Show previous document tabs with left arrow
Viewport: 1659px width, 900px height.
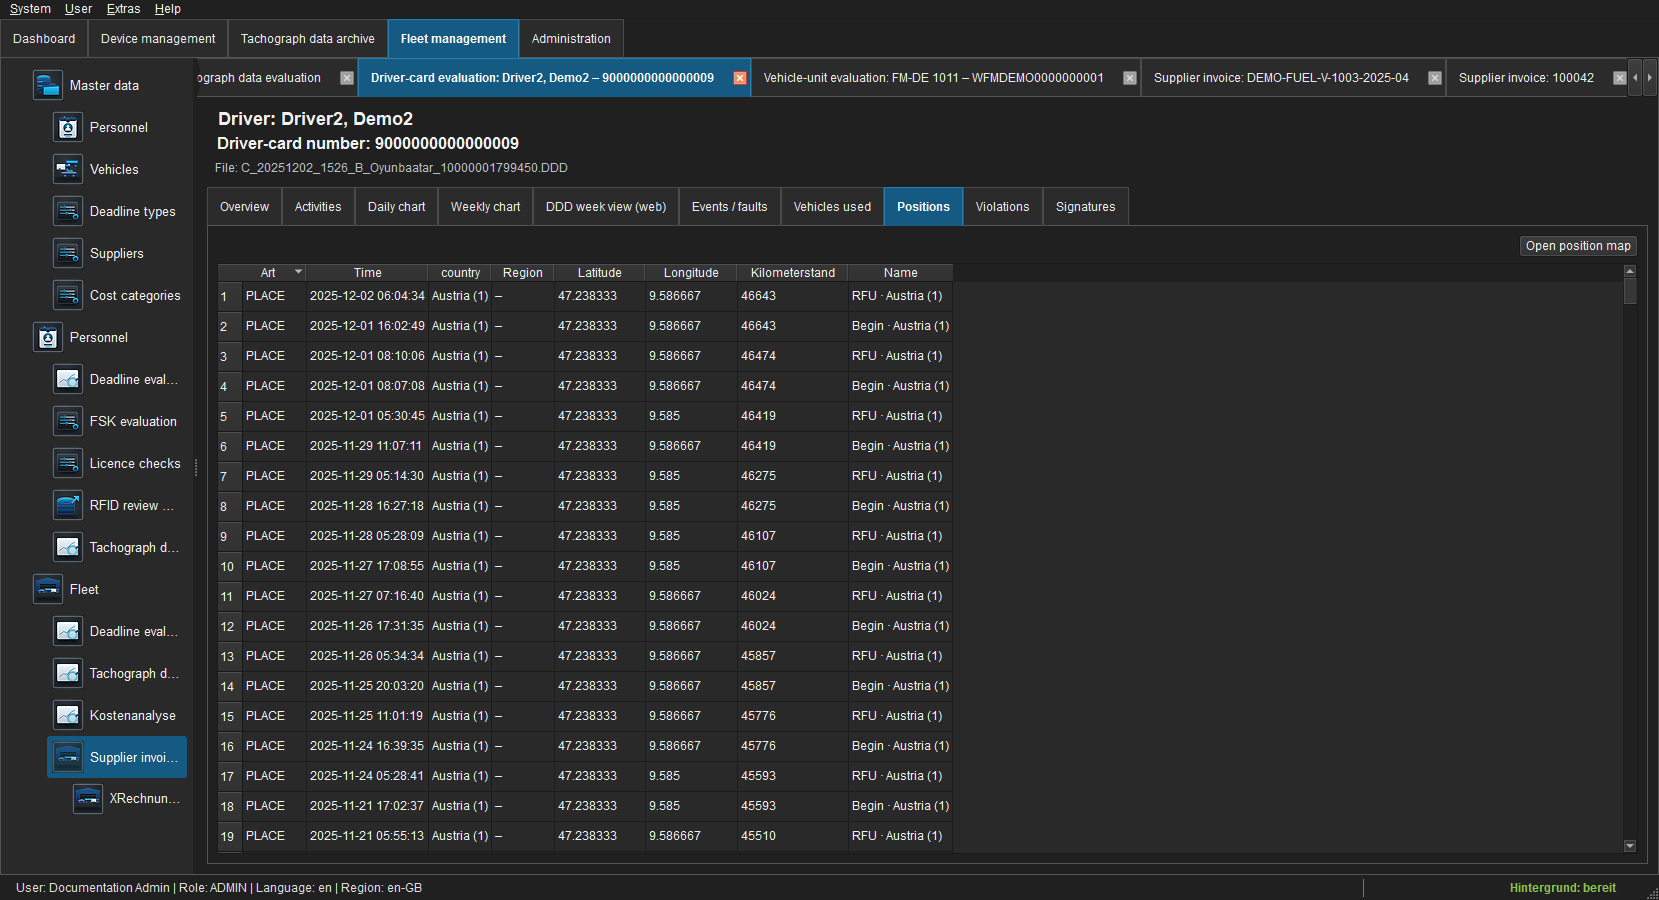pyautogui.click(x=1635, y=78)
